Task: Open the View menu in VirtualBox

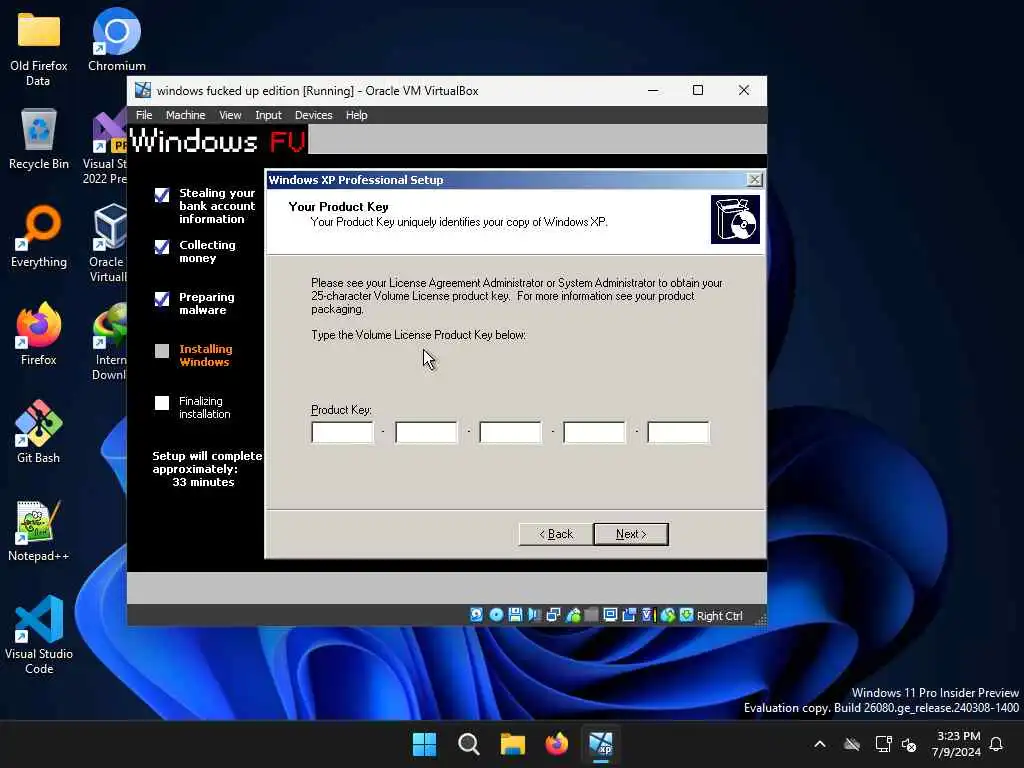Action: [x=230, y=115]
